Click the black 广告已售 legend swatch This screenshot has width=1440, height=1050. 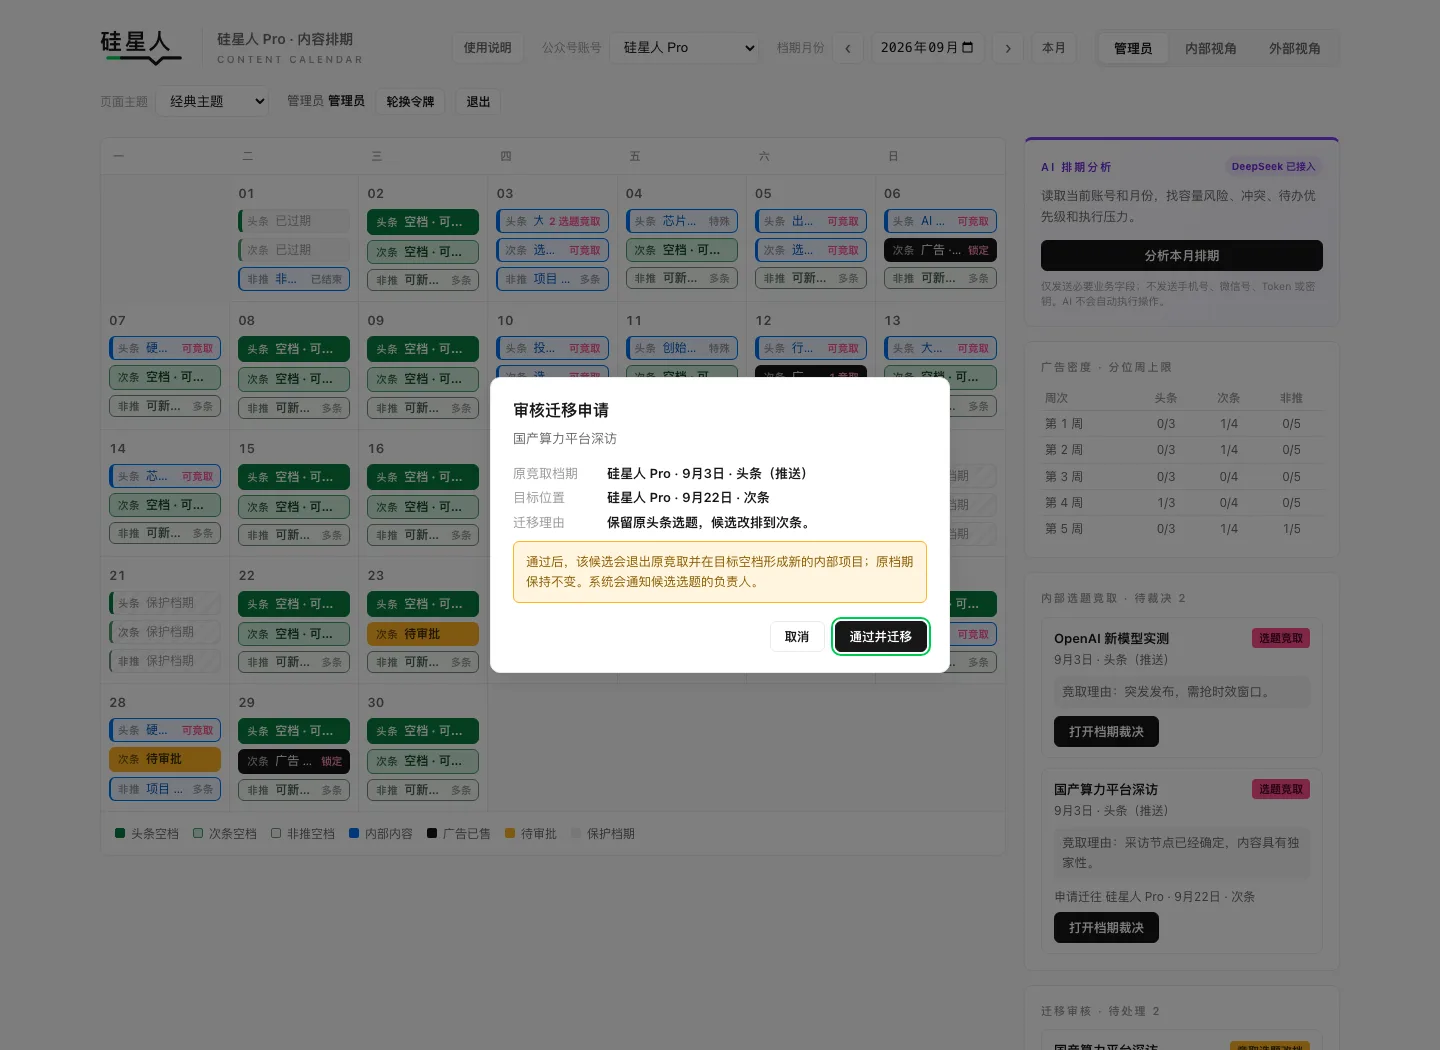point(432,833)
